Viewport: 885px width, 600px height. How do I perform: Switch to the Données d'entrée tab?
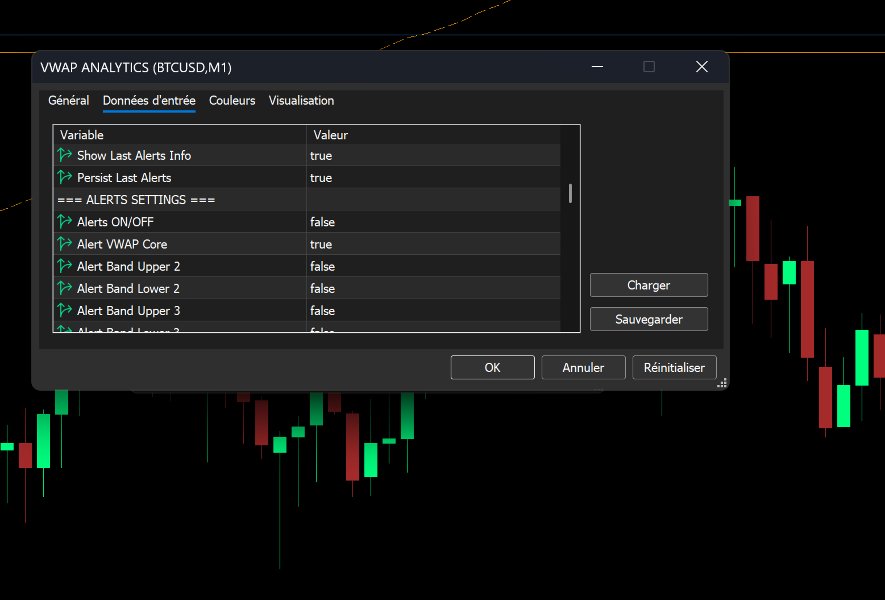coord(149,100)
